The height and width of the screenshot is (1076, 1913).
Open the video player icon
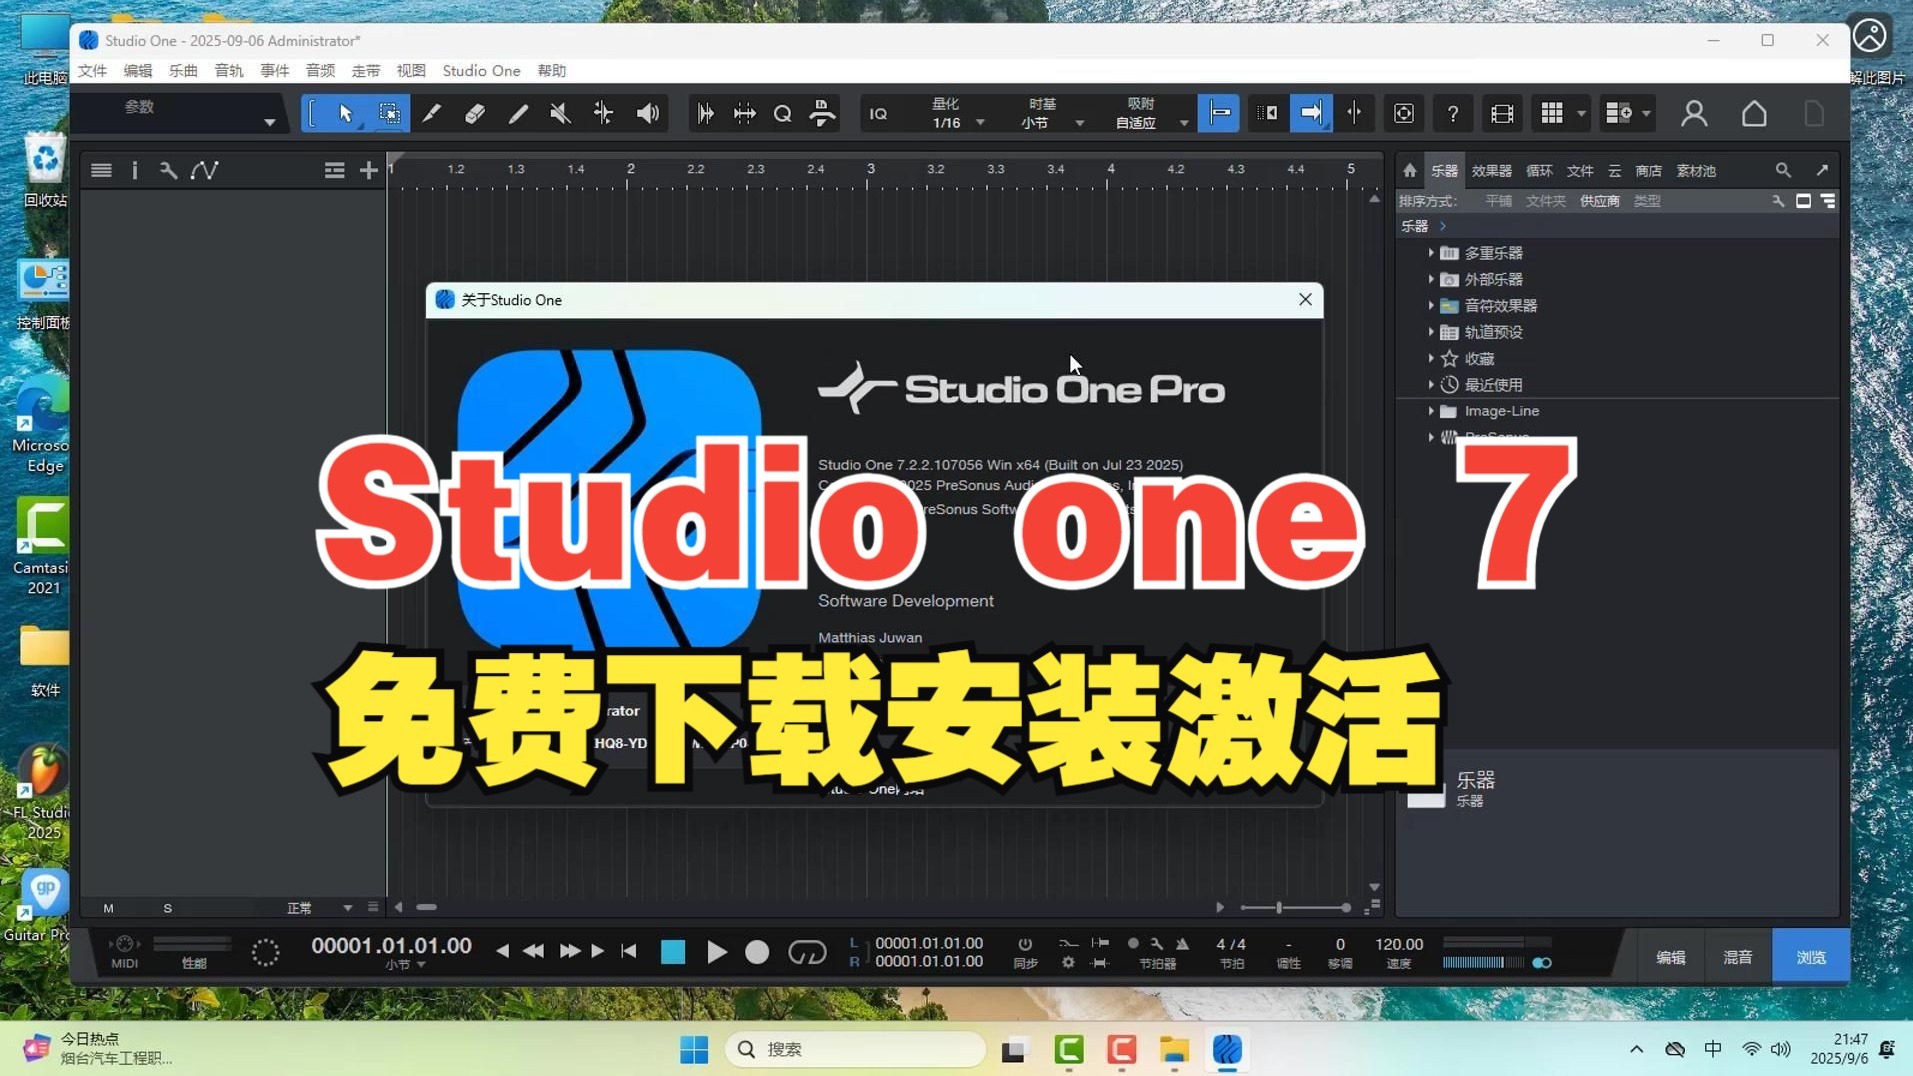point(1502,114)
